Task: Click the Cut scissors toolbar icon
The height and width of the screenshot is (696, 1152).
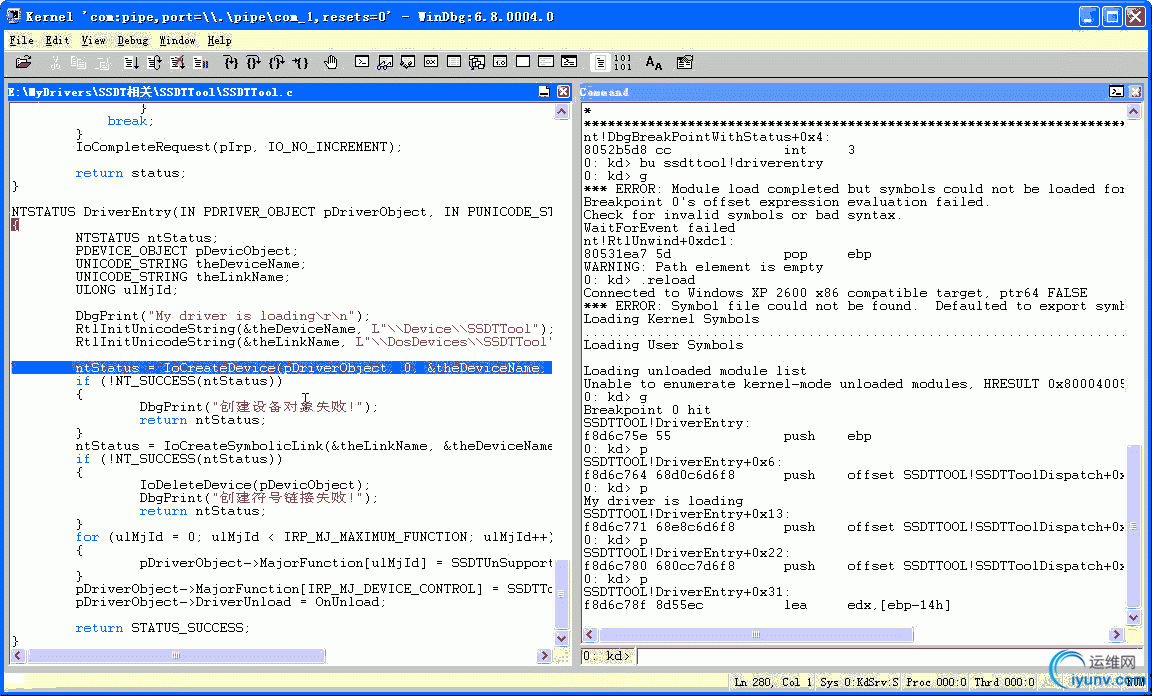Action: point(56,62)
